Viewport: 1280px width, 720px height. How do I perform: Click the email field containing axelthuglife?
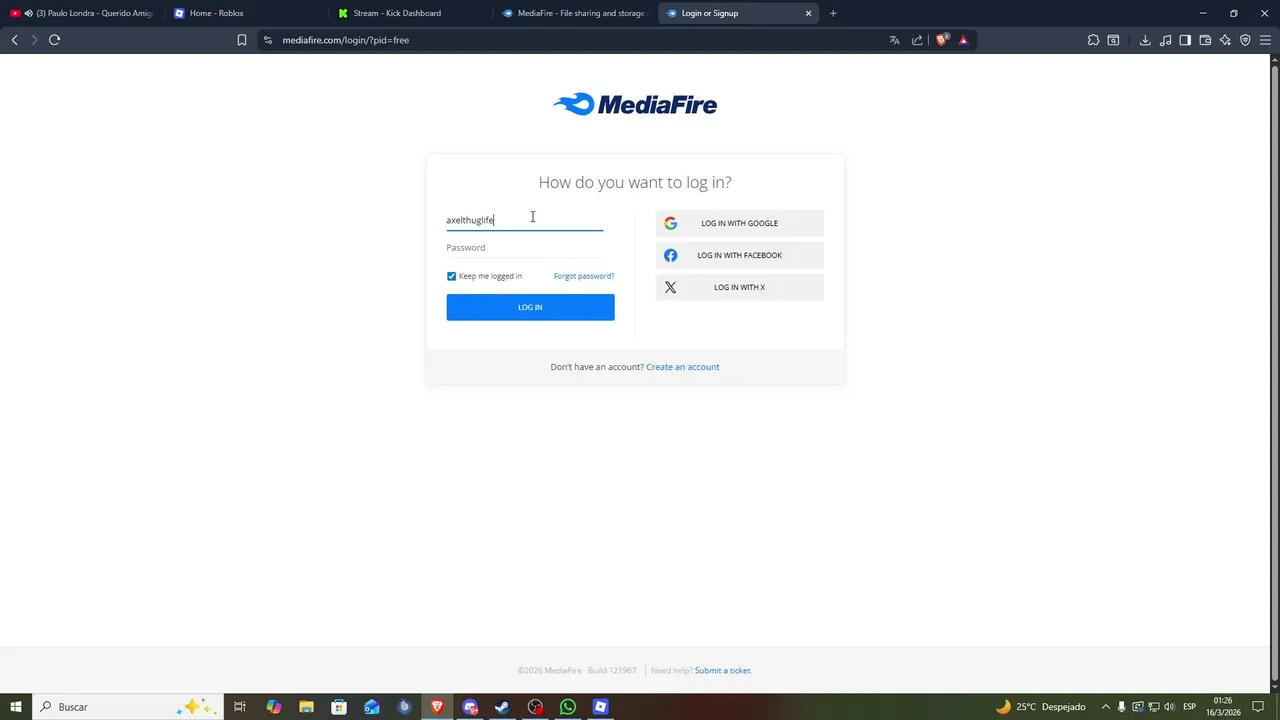[x=525, y=220]
